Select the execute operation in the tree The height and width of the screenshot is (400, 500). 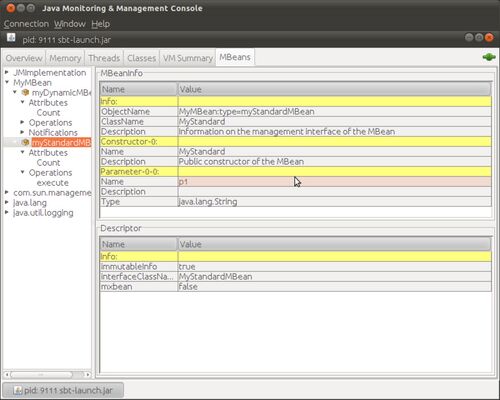pyautogui.click(x=53, y=183)
